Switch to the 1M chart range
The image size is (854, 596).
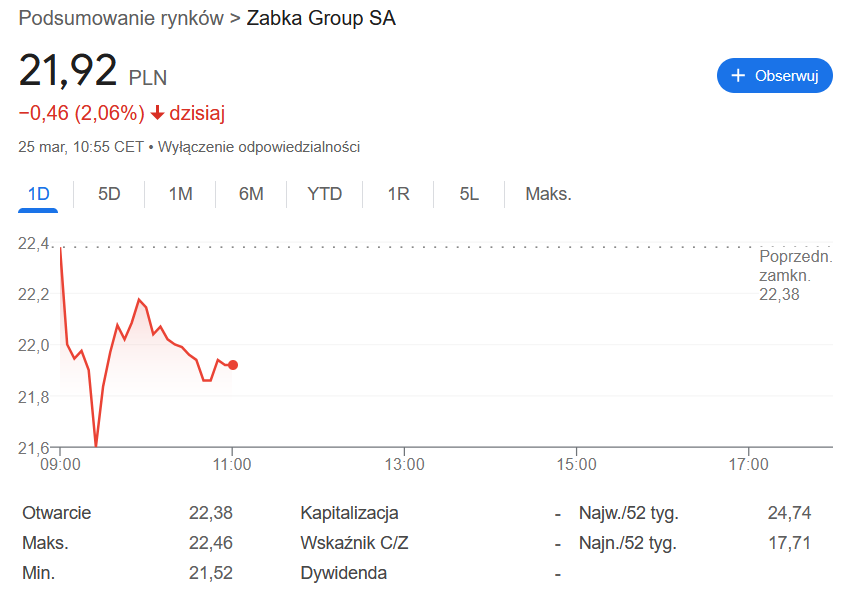180,194
